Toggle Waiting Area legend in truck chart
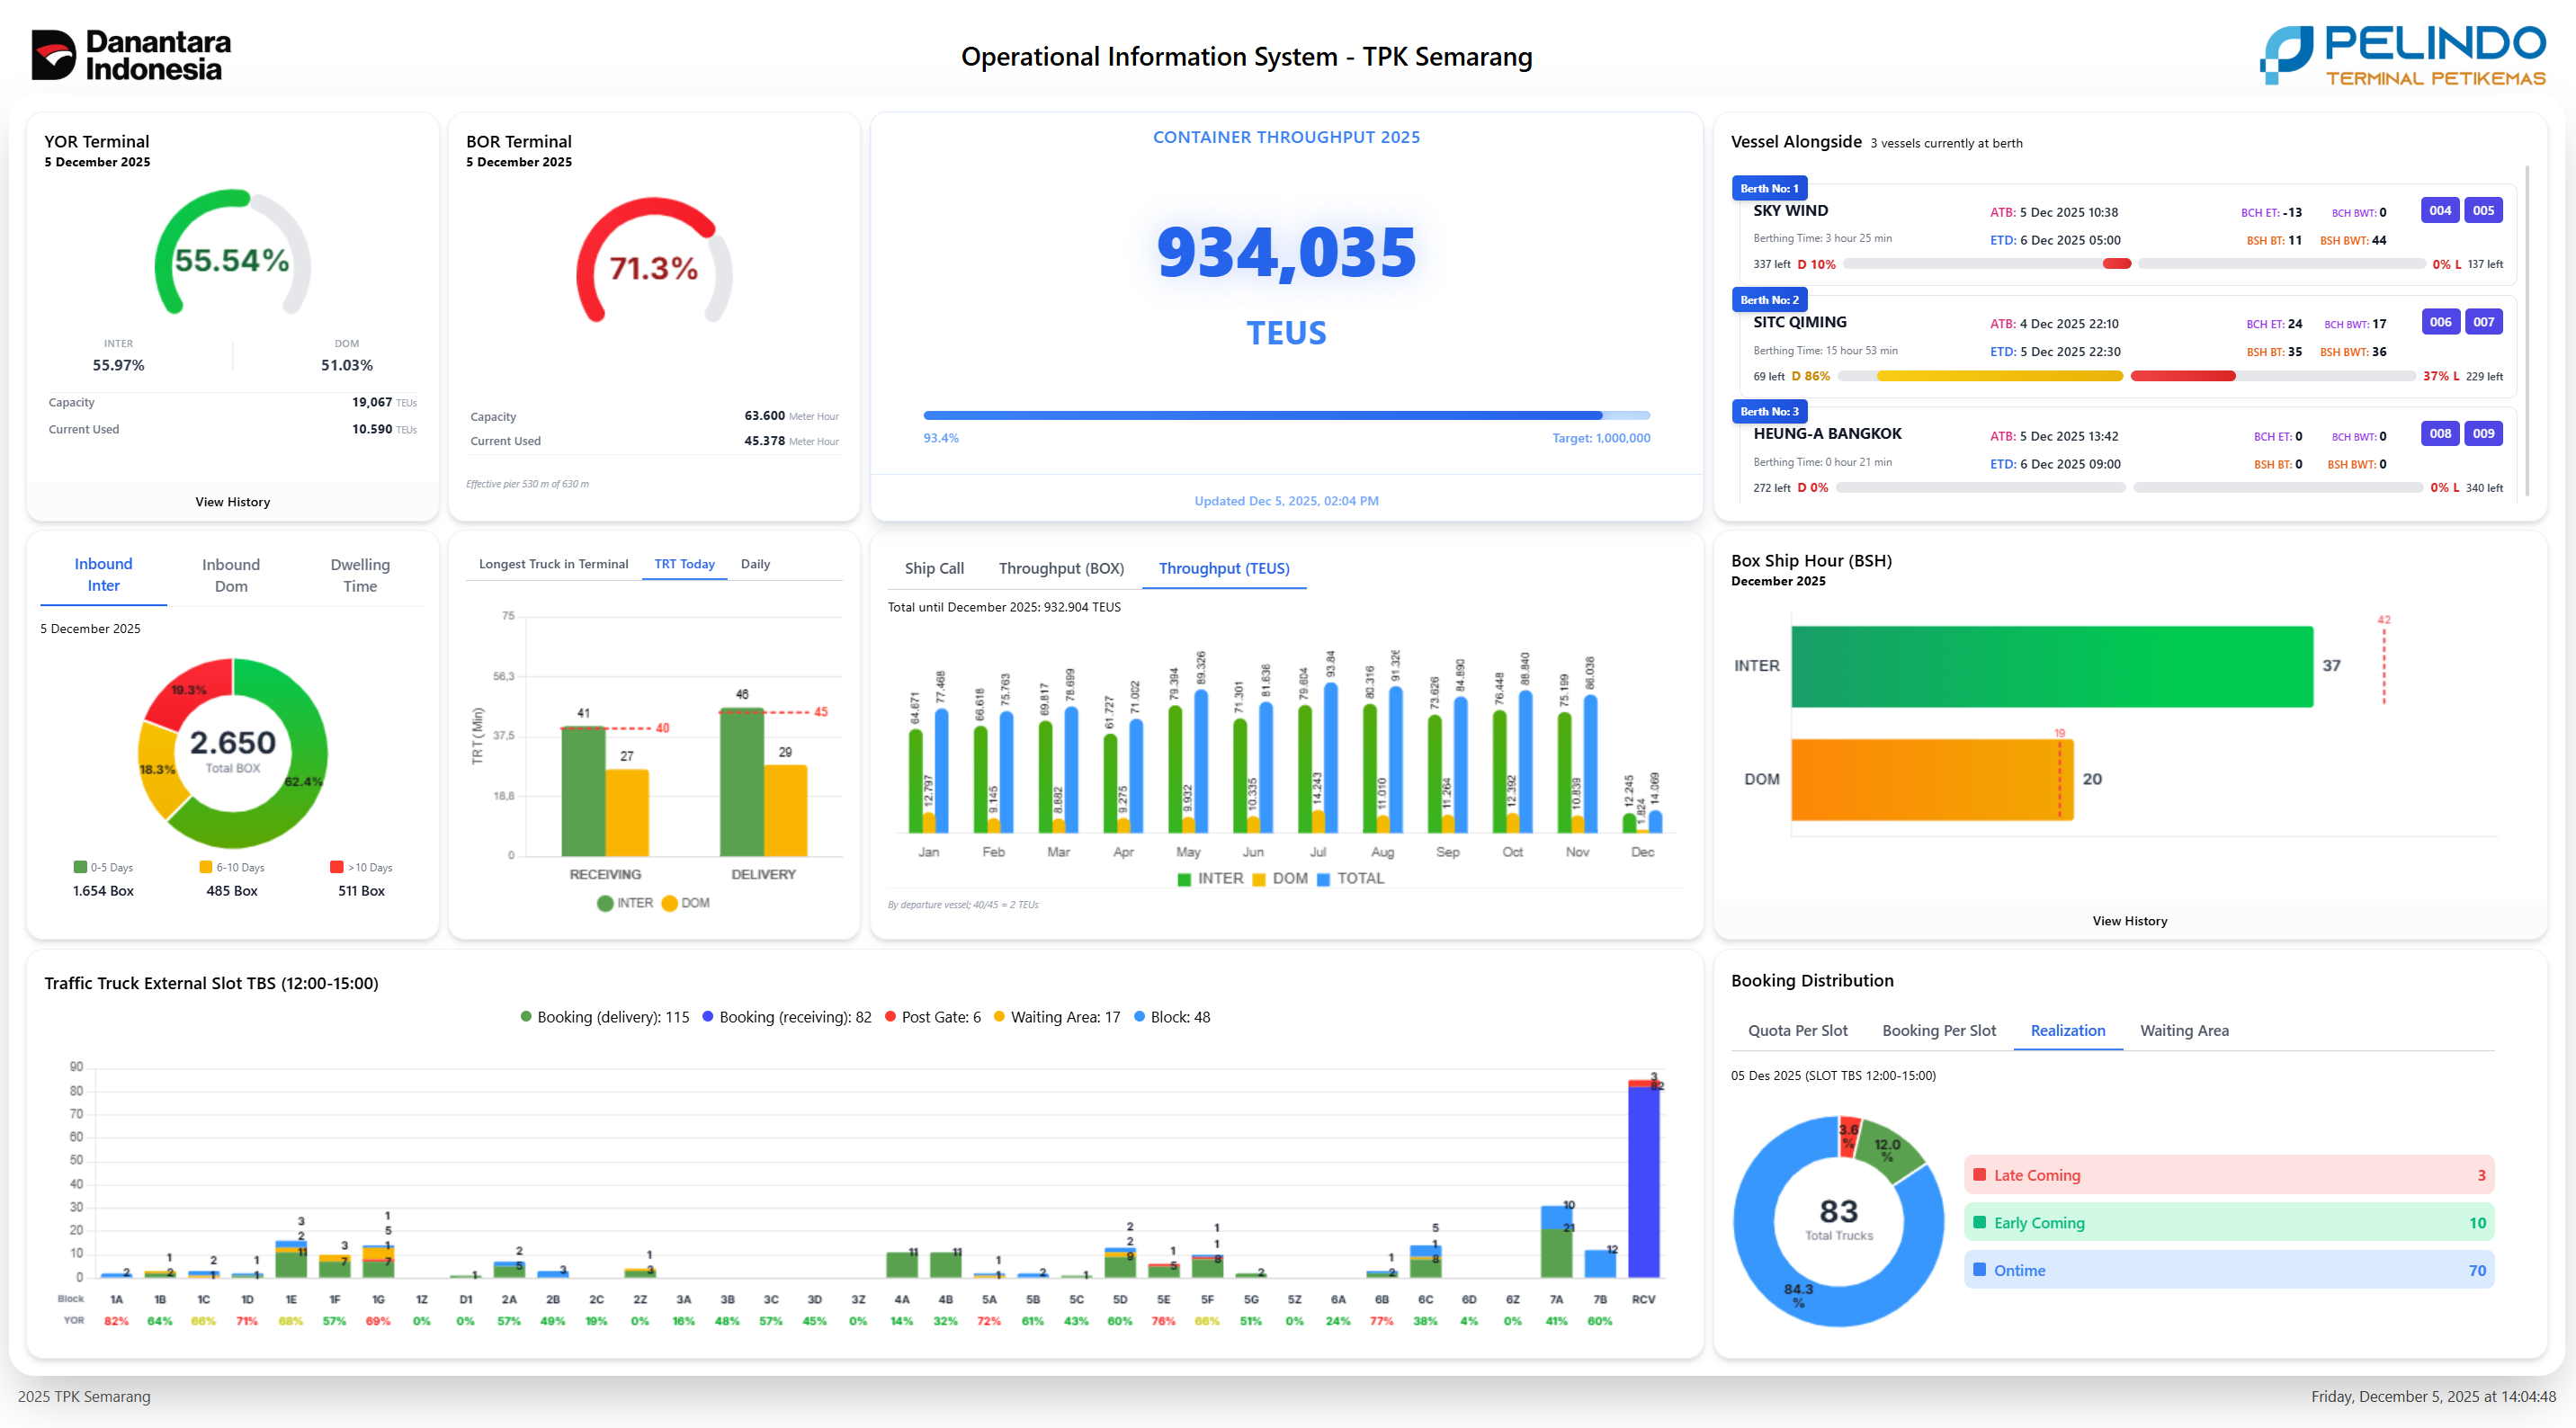2576x1428 pixels. (1056, 1017)
